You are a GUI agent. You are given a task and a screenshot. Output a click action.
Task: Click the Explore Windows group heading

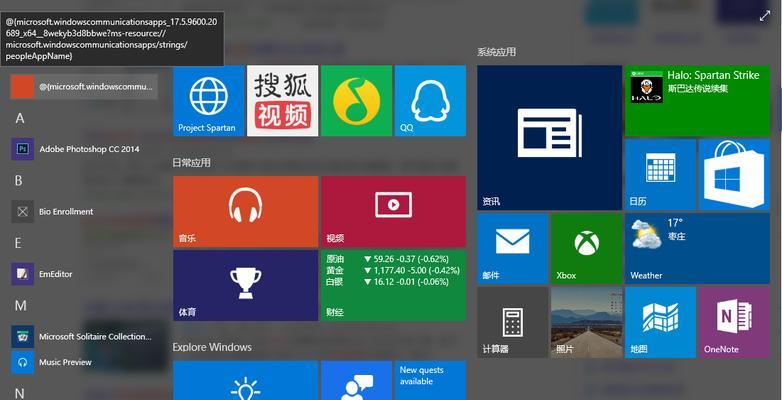212,347
